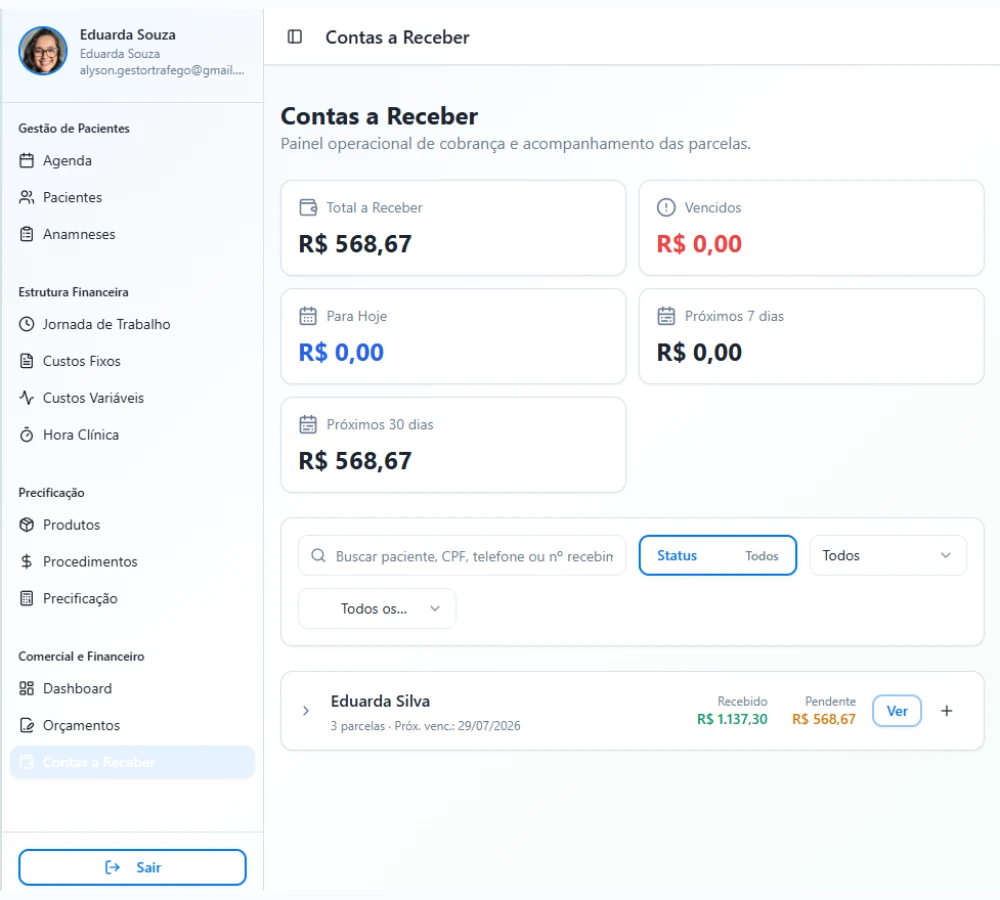This screenshot has width=1000, height=900.
Task: Click the Pacientes people icon
Action: tap(26, 197)
